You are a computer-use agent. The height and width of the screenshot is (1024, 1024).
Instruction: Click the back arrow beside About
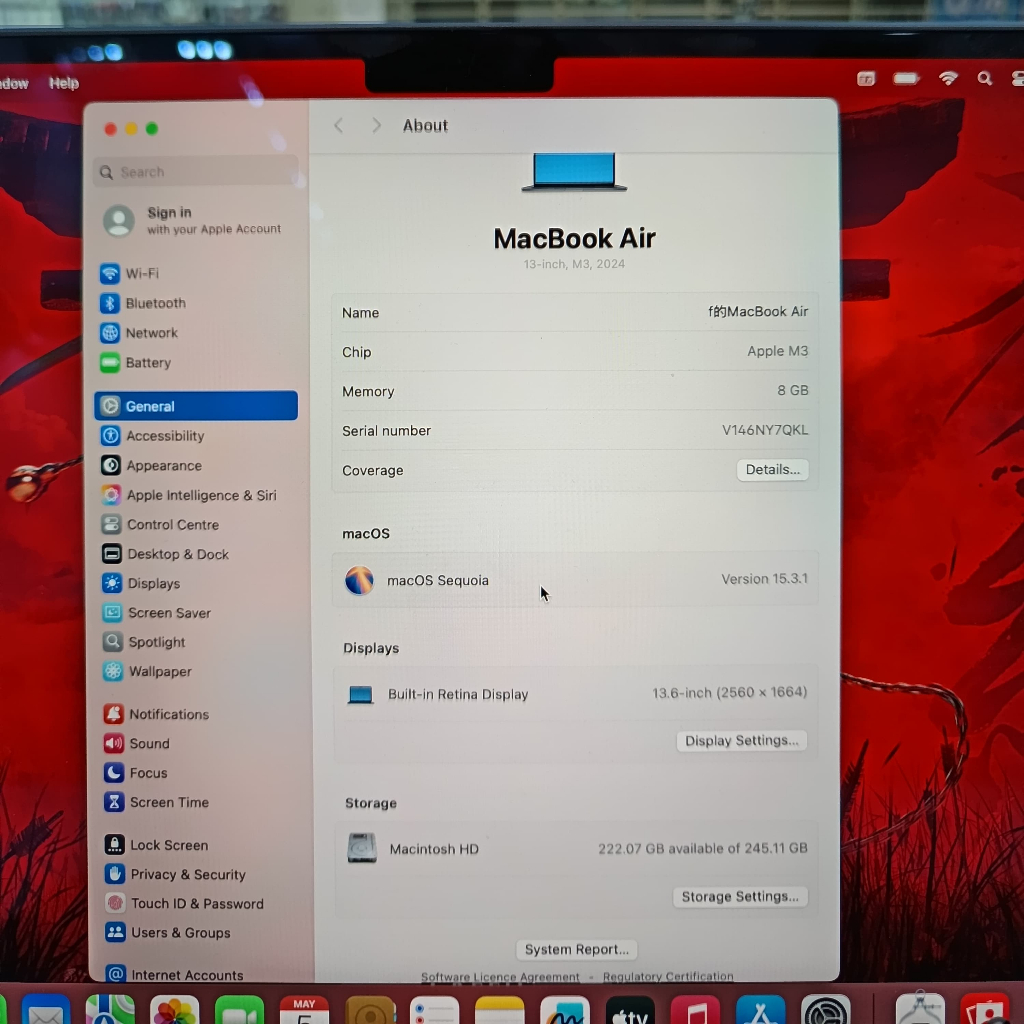338,126
